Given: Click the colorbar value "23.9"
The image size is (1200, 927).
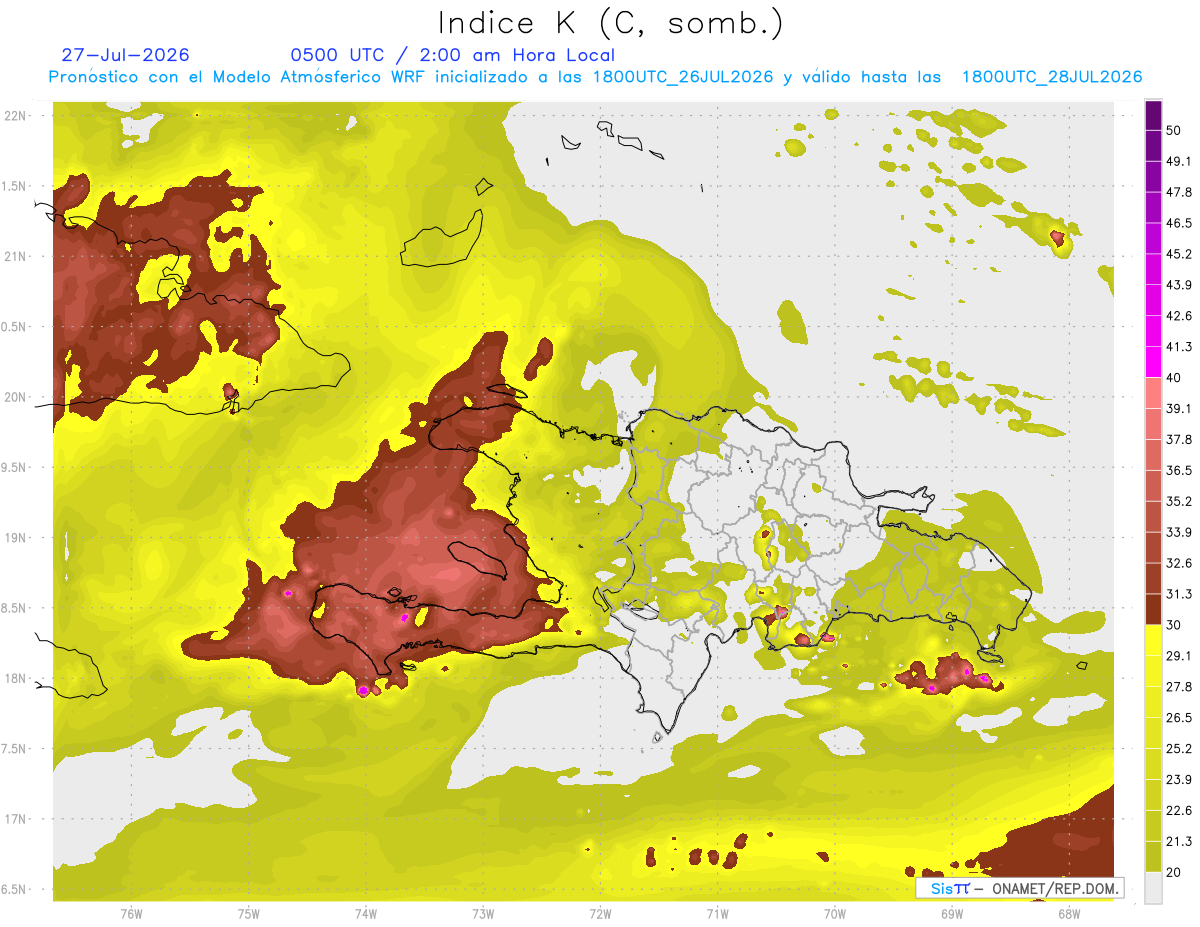Looking at the screenshot, I should (1178, 780).
